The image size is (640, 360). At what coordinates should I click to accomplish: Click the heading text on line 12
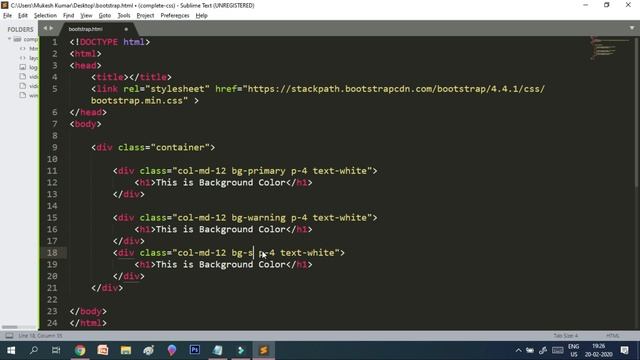tap(221, 182)
